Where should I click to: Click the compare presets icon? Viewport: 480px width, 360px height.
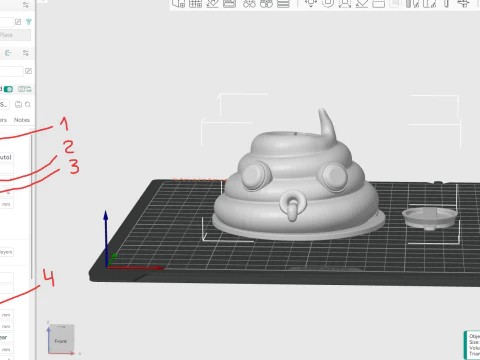point(22,89)
